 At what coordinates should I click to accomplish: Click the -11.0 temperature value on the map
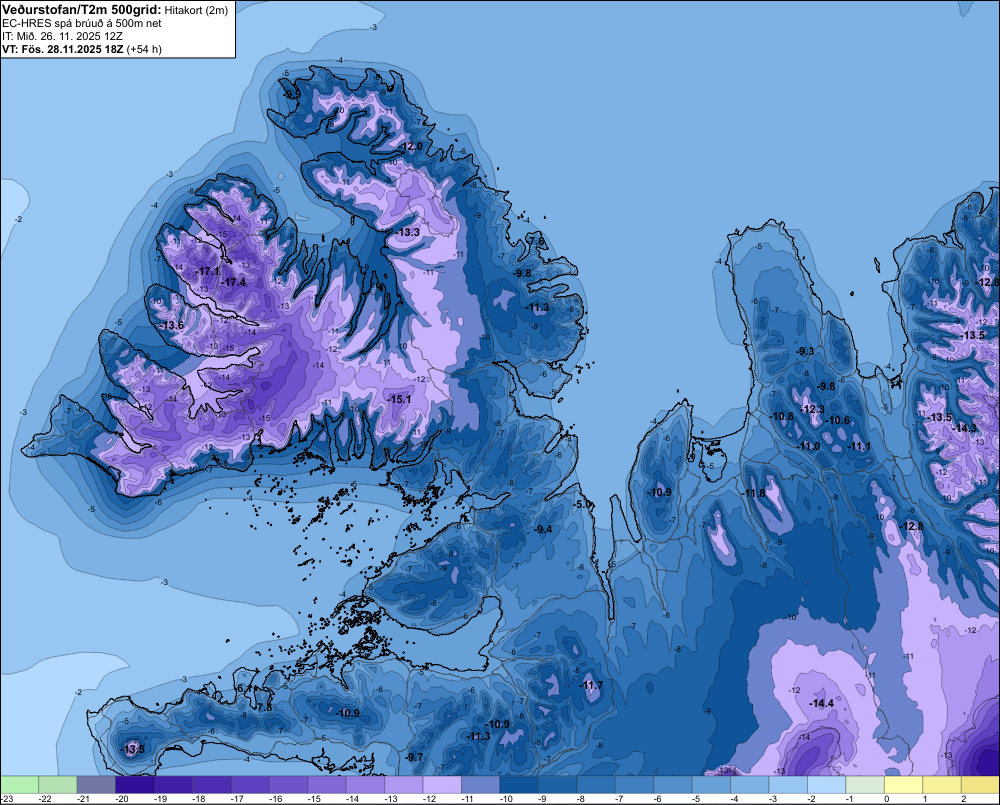pyautogui.click(x=809, y=447)
